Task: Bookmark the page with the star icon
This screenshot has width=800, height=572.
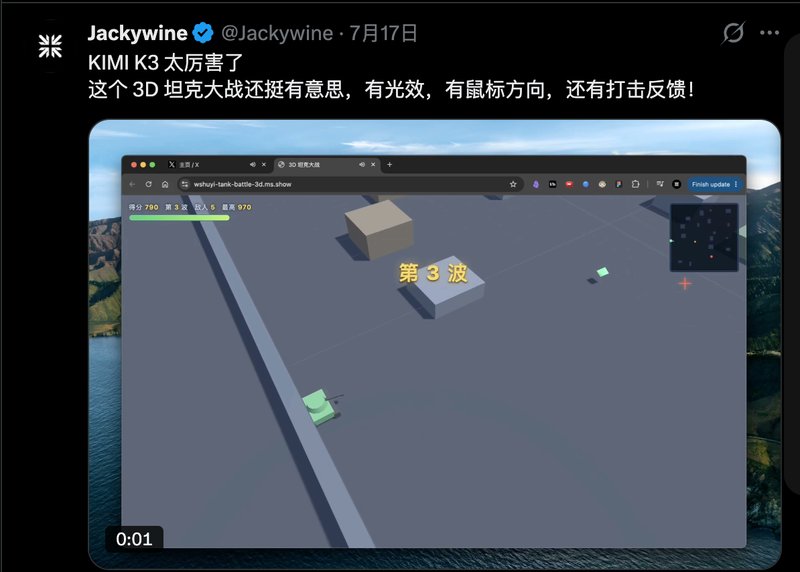Action: [x=513, y=184]
